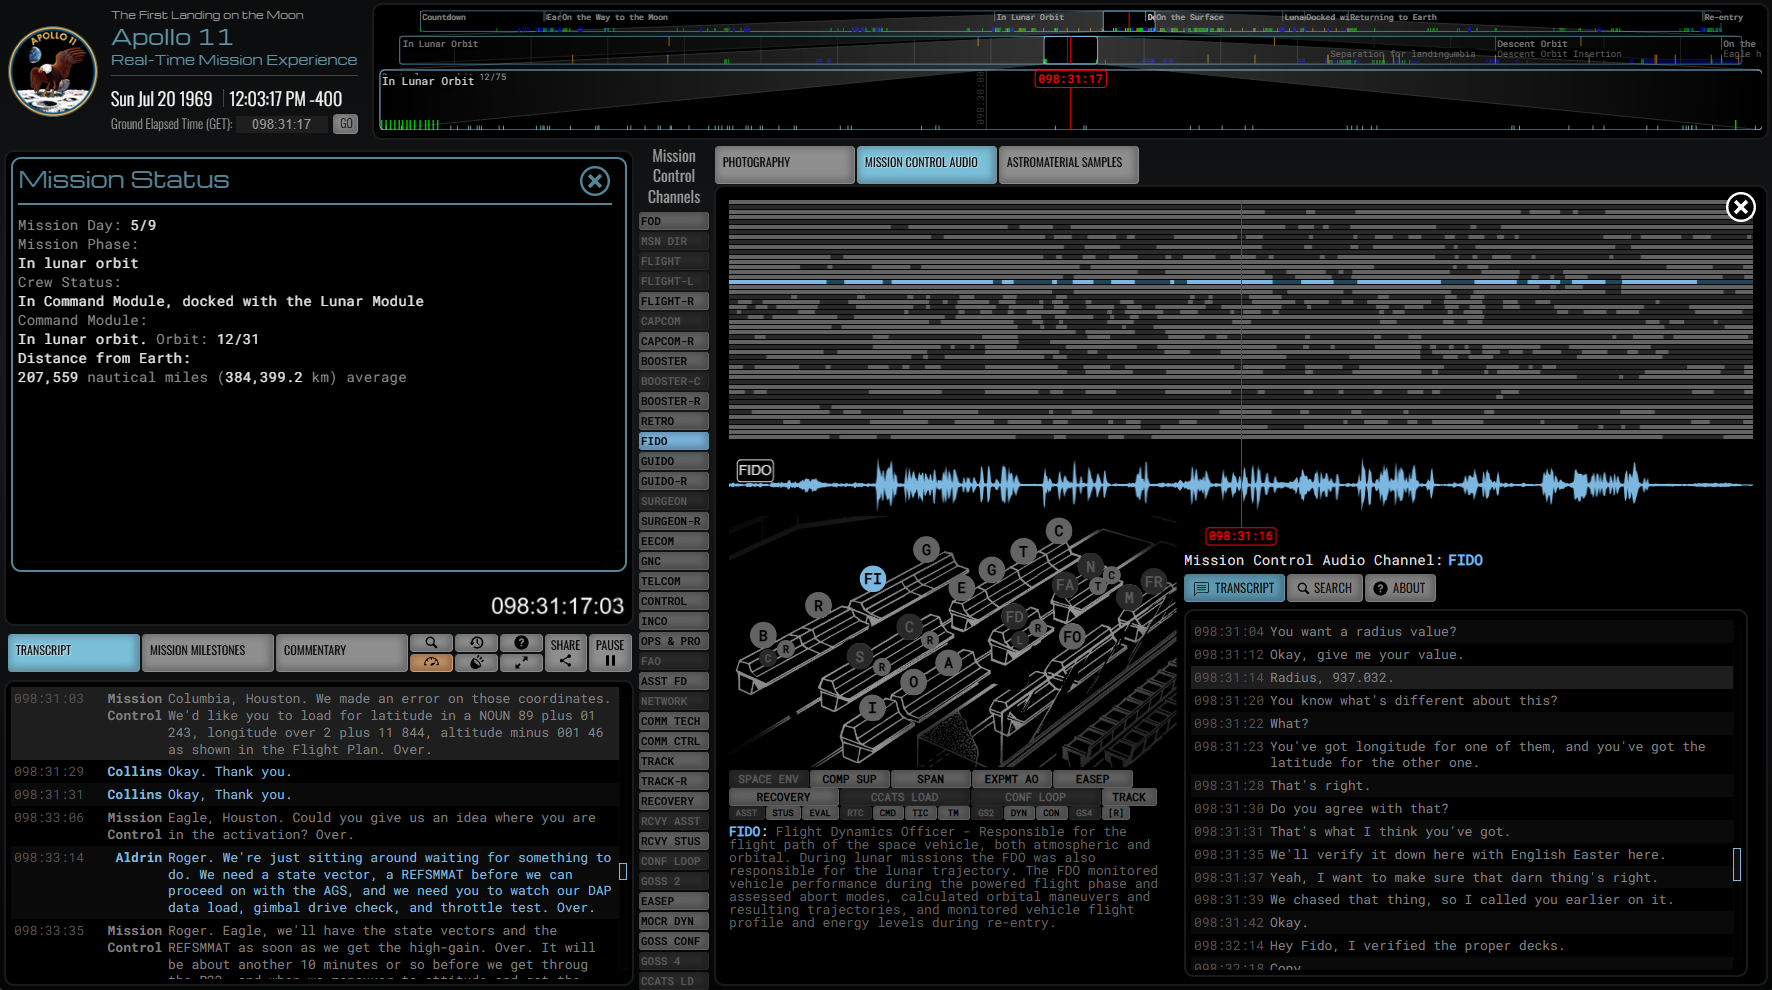Viewport: 1772px width, 990px height.
Task: Select the O console position circle
Action: pos(913,682)
